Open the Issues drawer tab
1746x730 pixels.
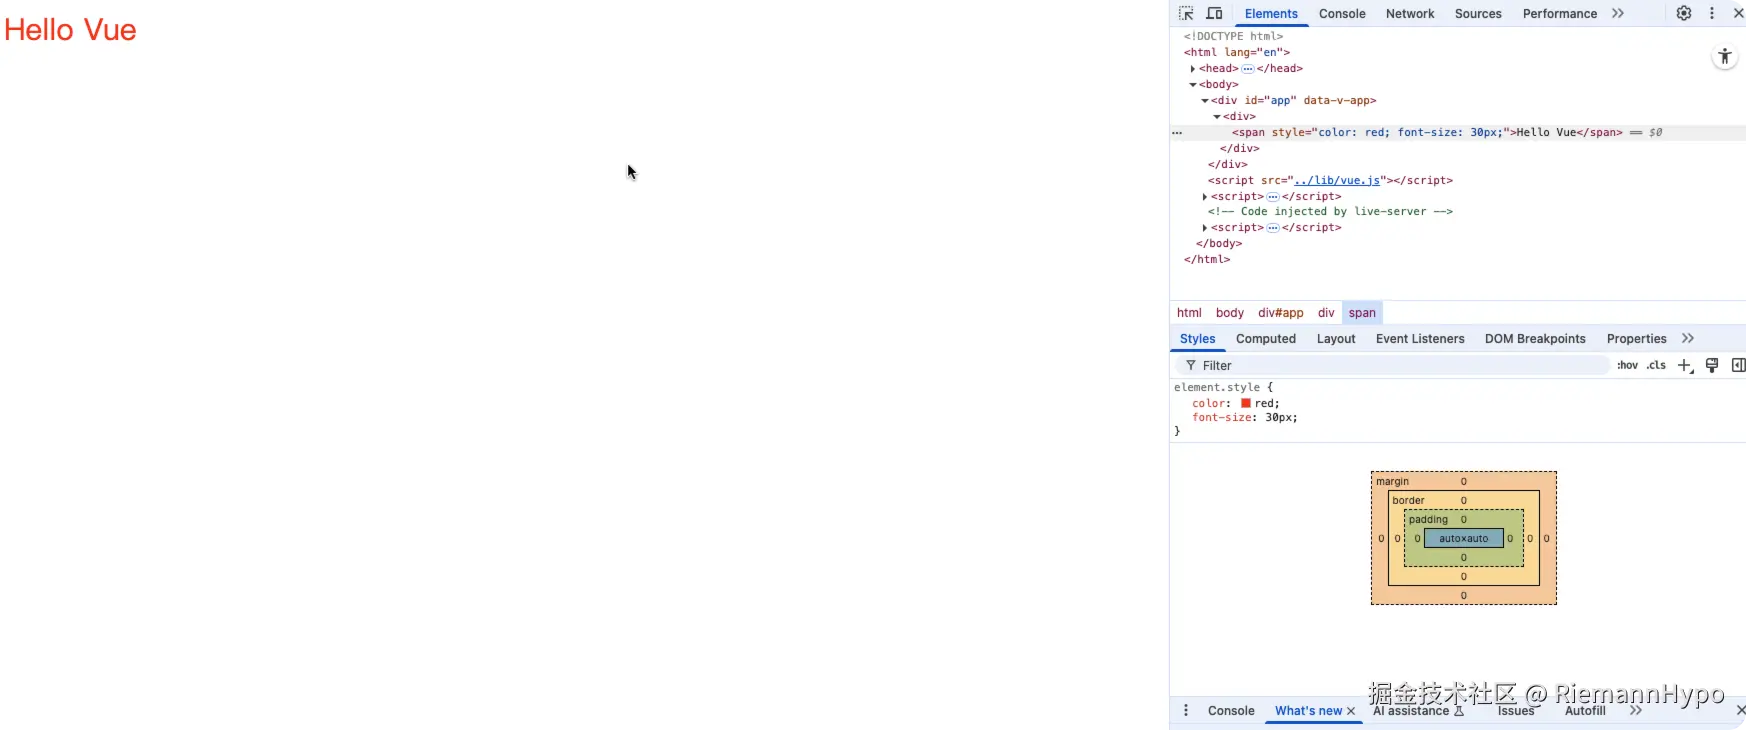(1516, 711)
